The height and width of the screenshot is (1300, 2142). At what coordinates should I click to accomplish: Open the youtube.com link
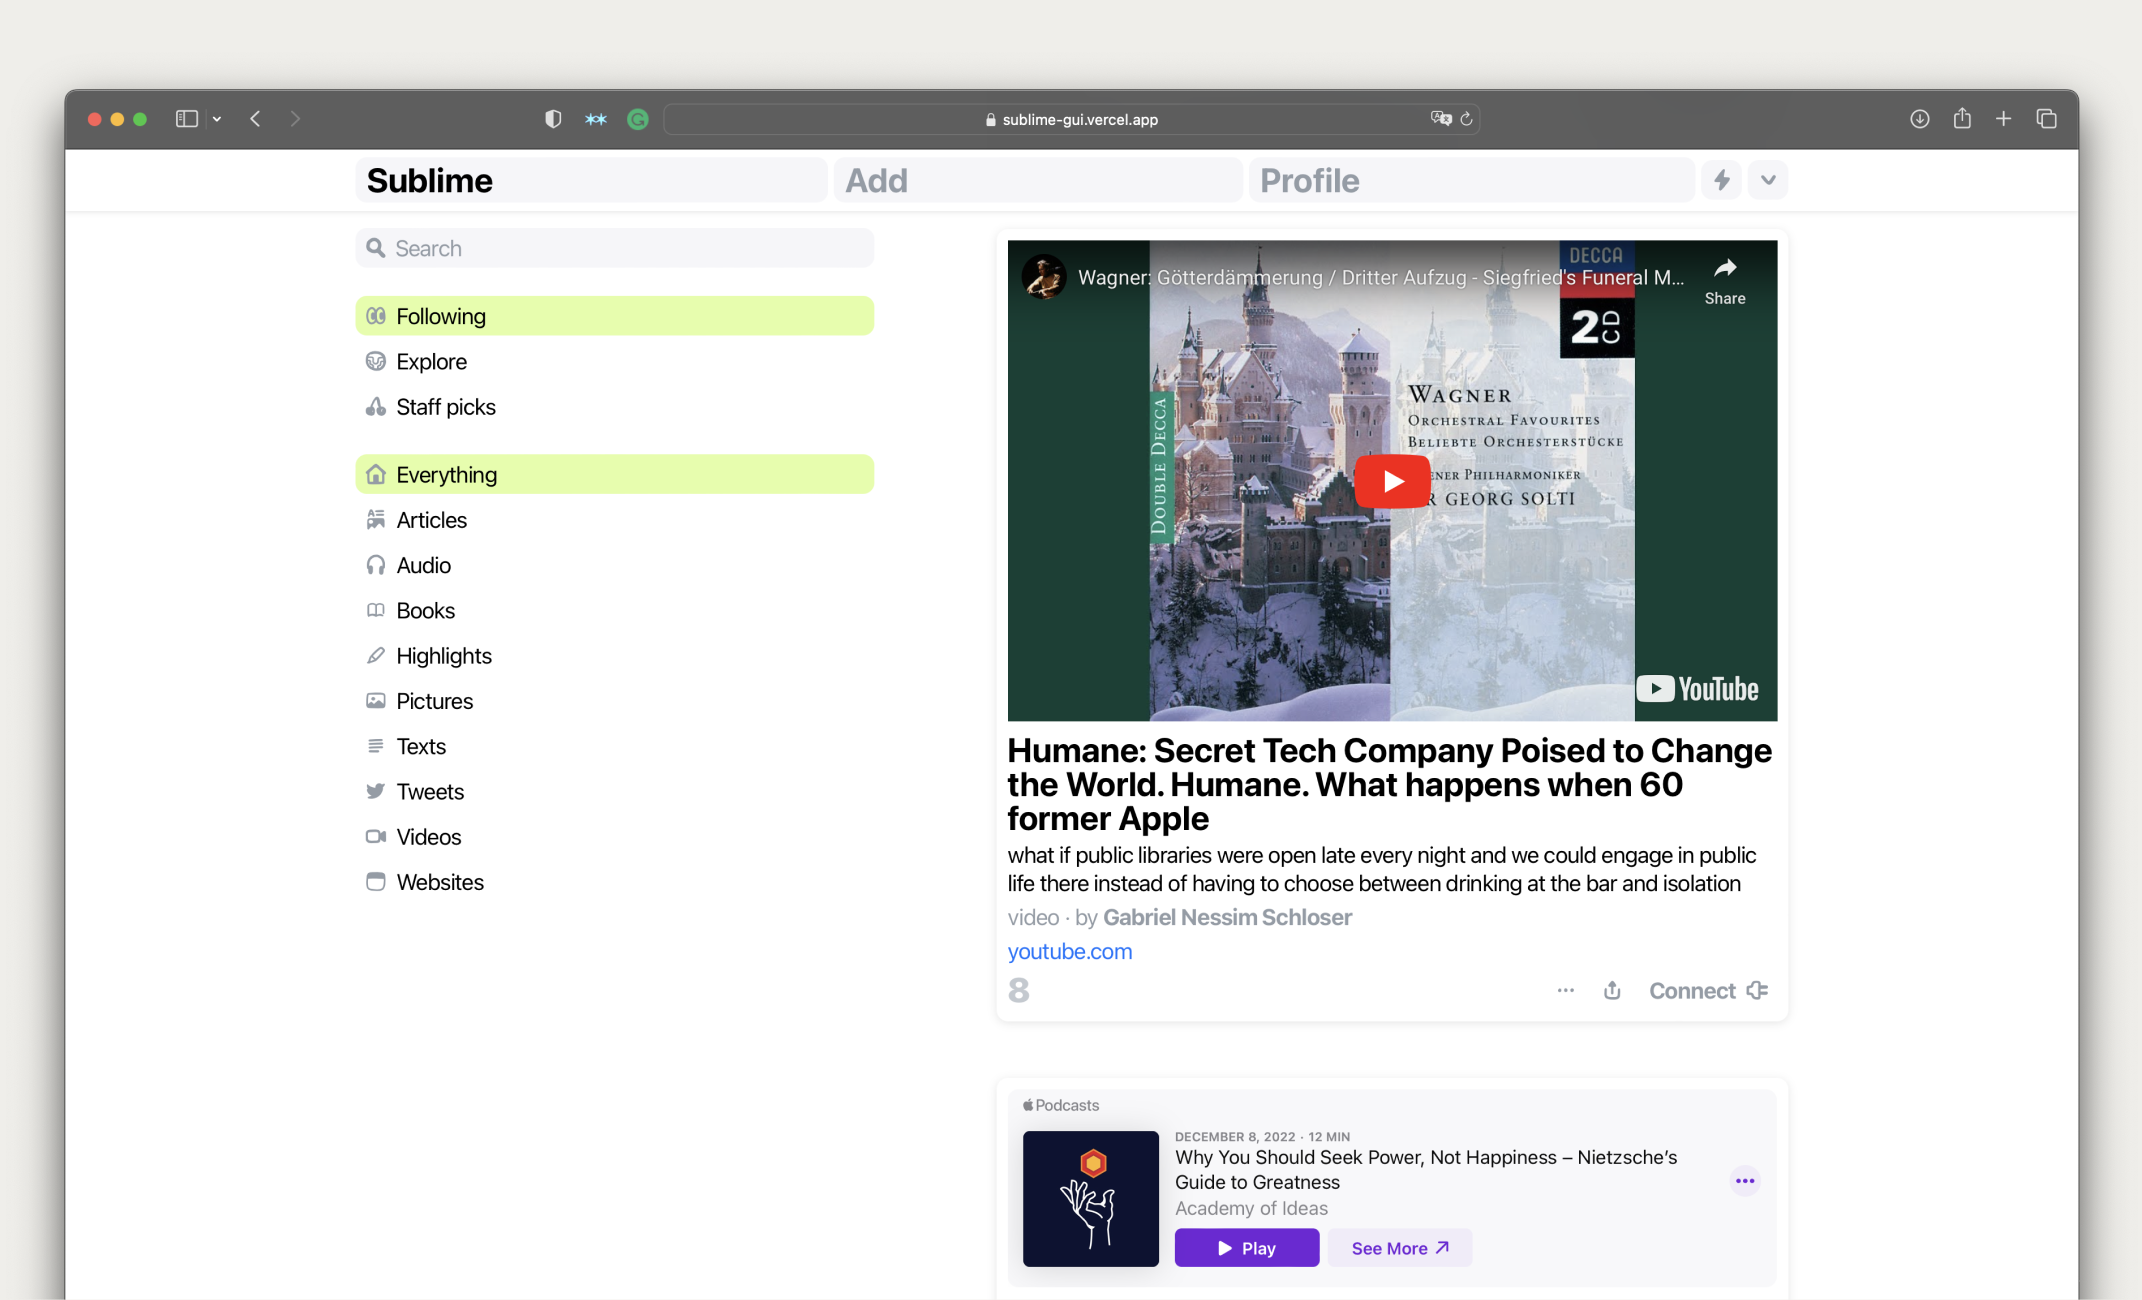1069,951
